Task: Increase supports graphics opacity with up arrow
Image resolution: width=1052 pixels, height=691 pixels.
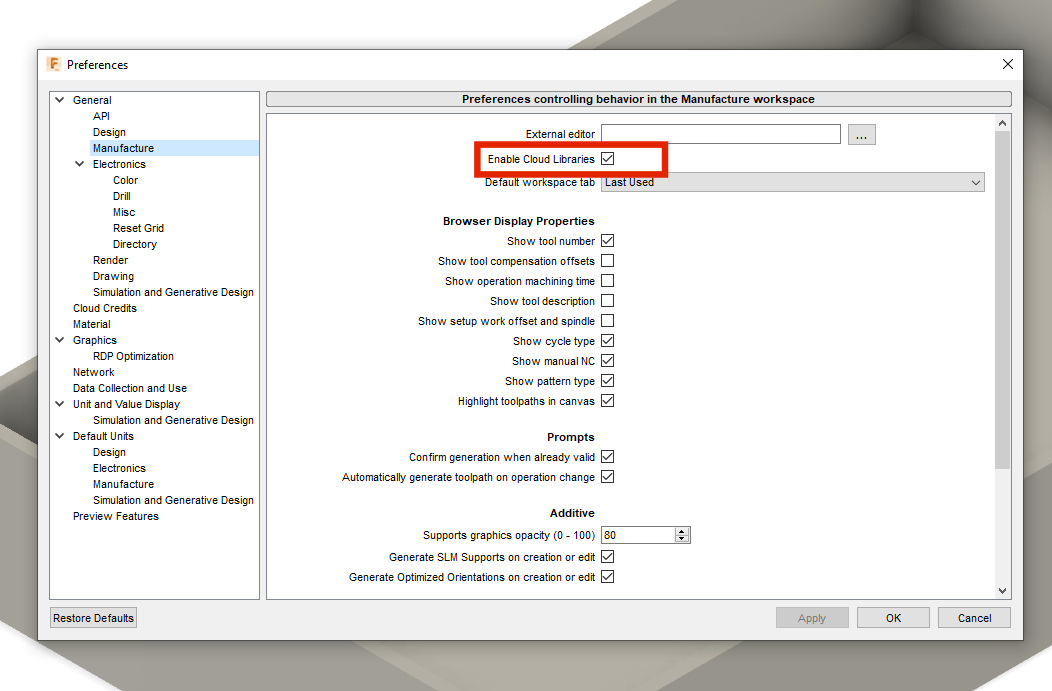Action: [x=682, y=531]
